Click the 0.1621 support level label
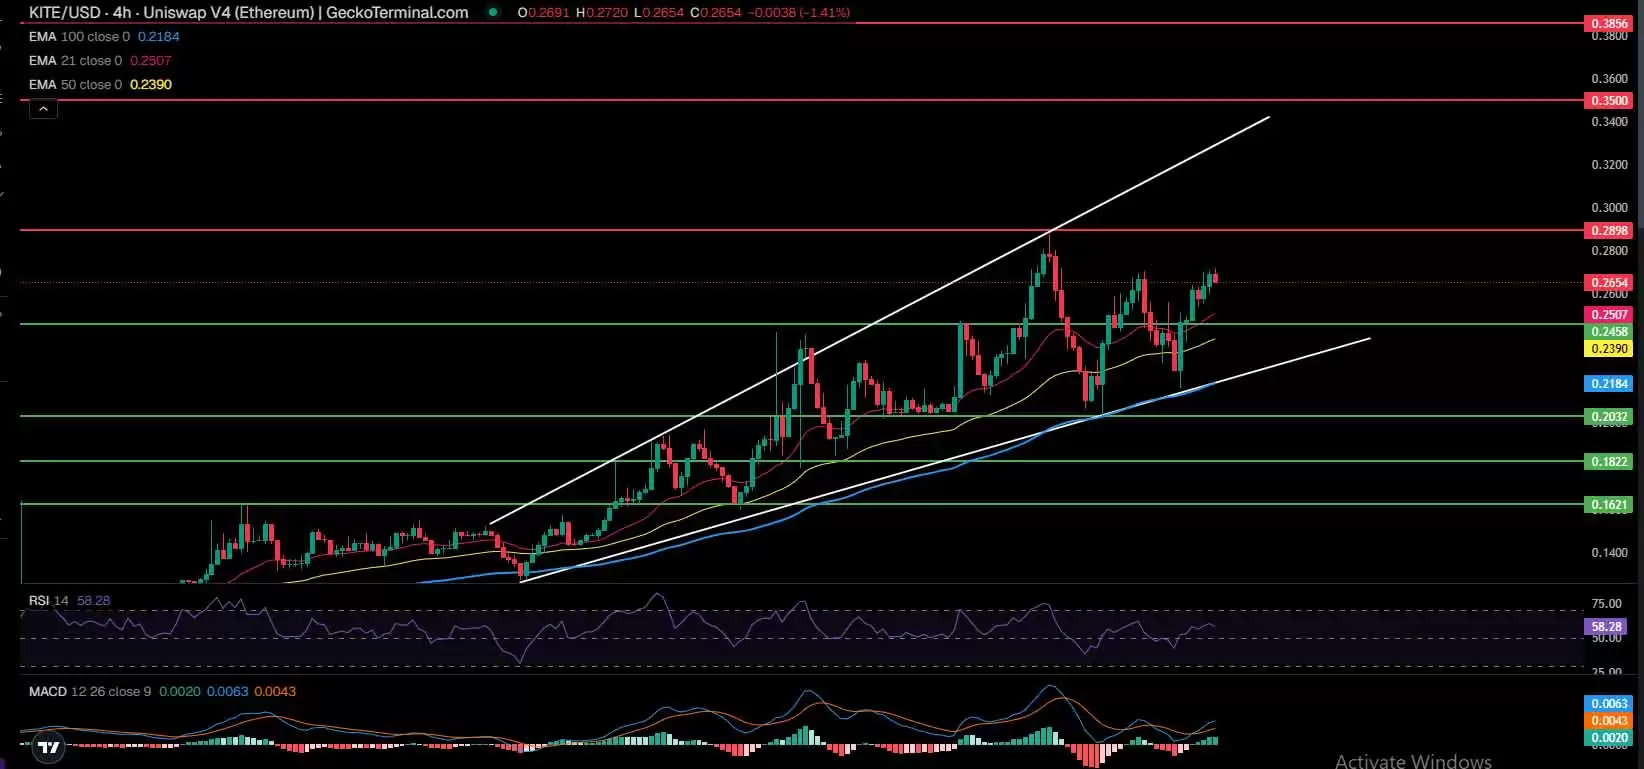Screen dimensions: 1644x769 (x=1608, y=504)
